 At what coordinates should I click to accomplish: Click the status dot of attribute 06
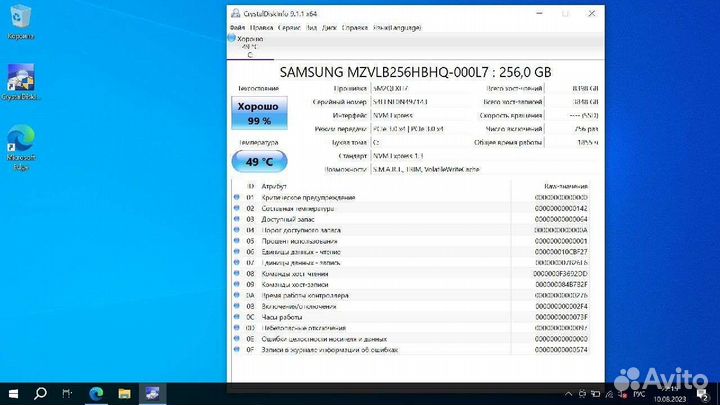coord(236,252)
